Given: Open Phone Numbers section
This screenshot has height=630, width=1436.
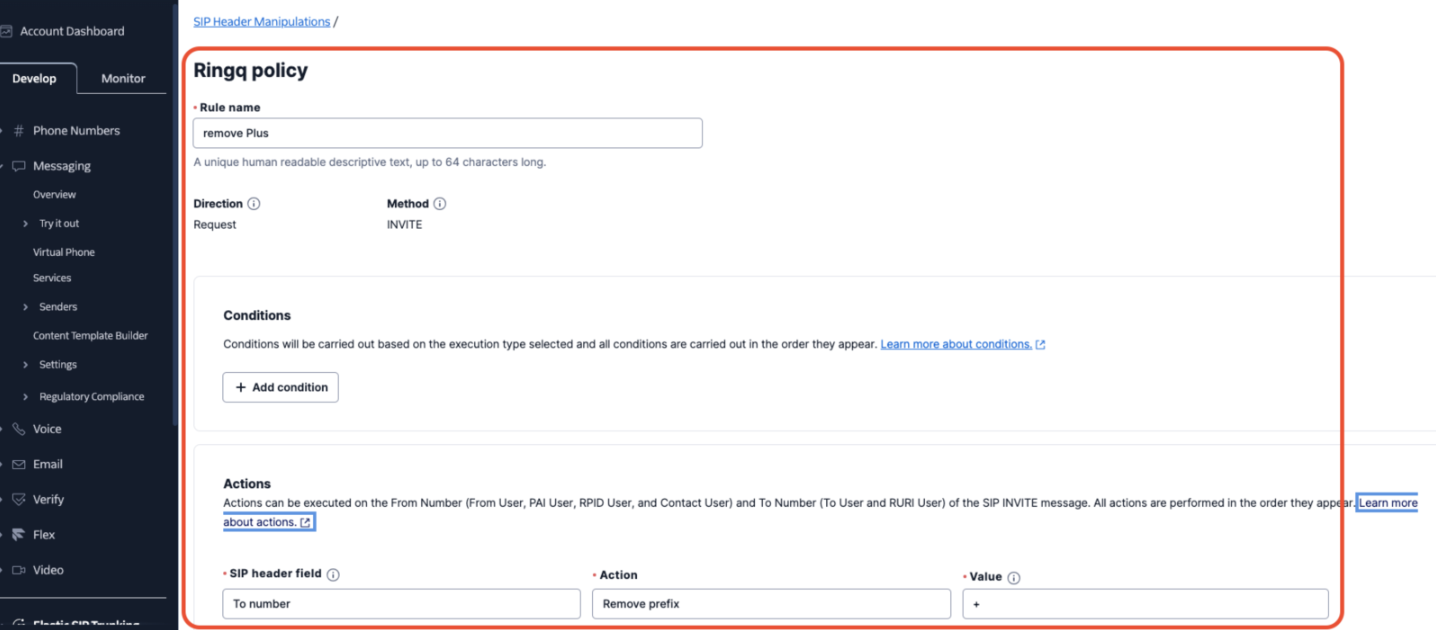Looking at the screenshot, I should (76, 131).
